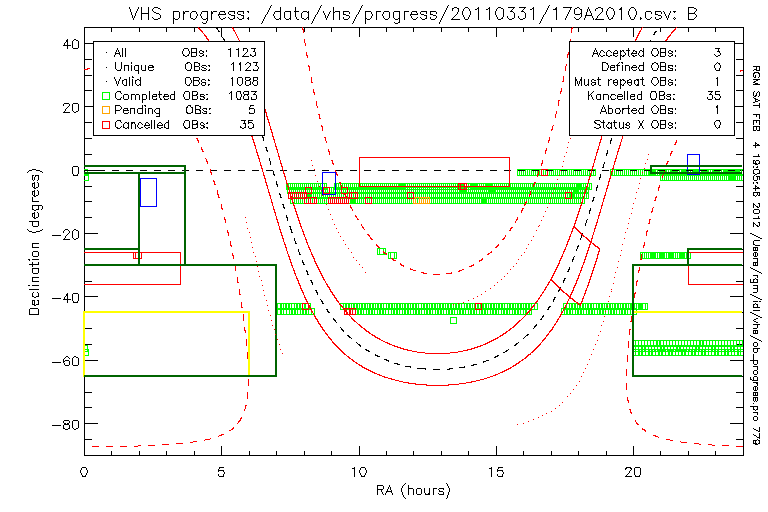Click the 'All OBs: 1123' legend entry

click(x=178, y=51)
